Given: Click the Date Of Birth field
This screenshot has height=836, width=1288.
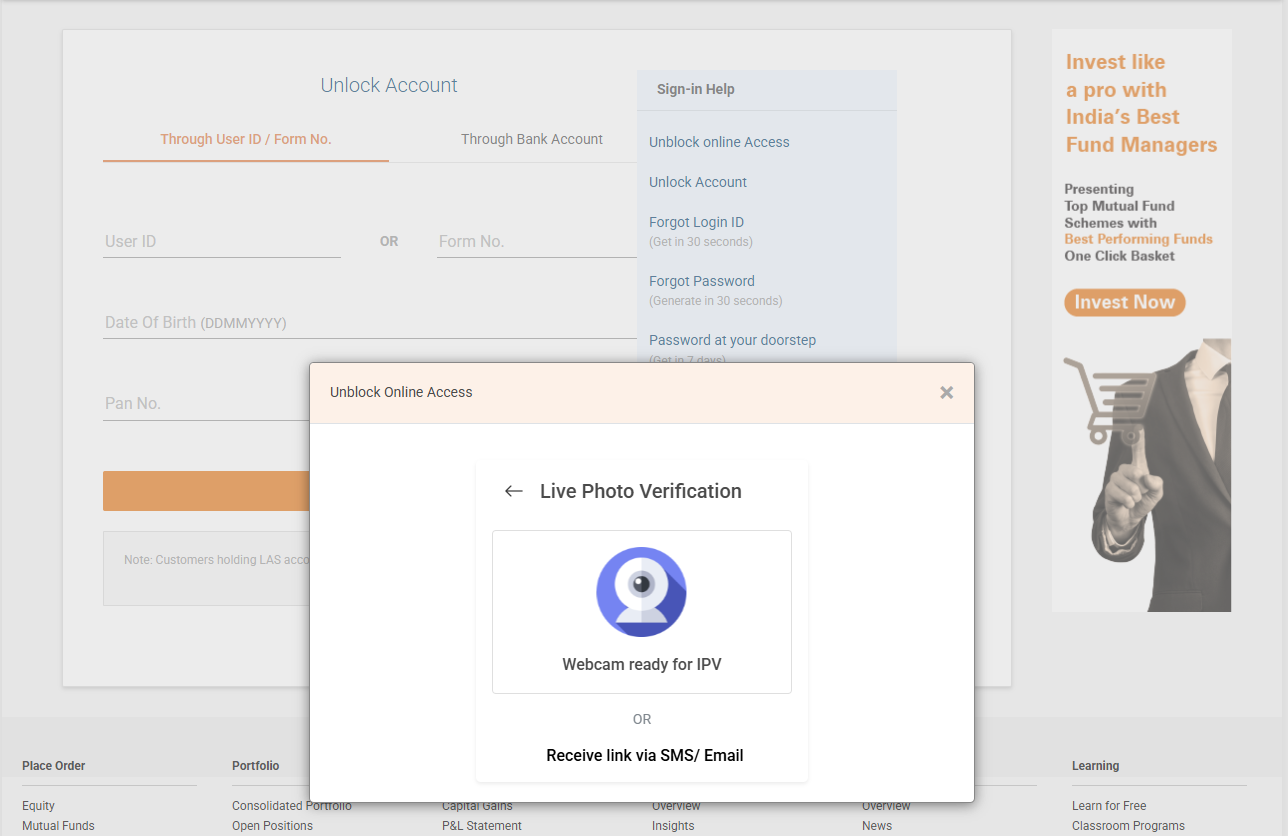Looking at the screenshot, I should [x=250, y=322].
